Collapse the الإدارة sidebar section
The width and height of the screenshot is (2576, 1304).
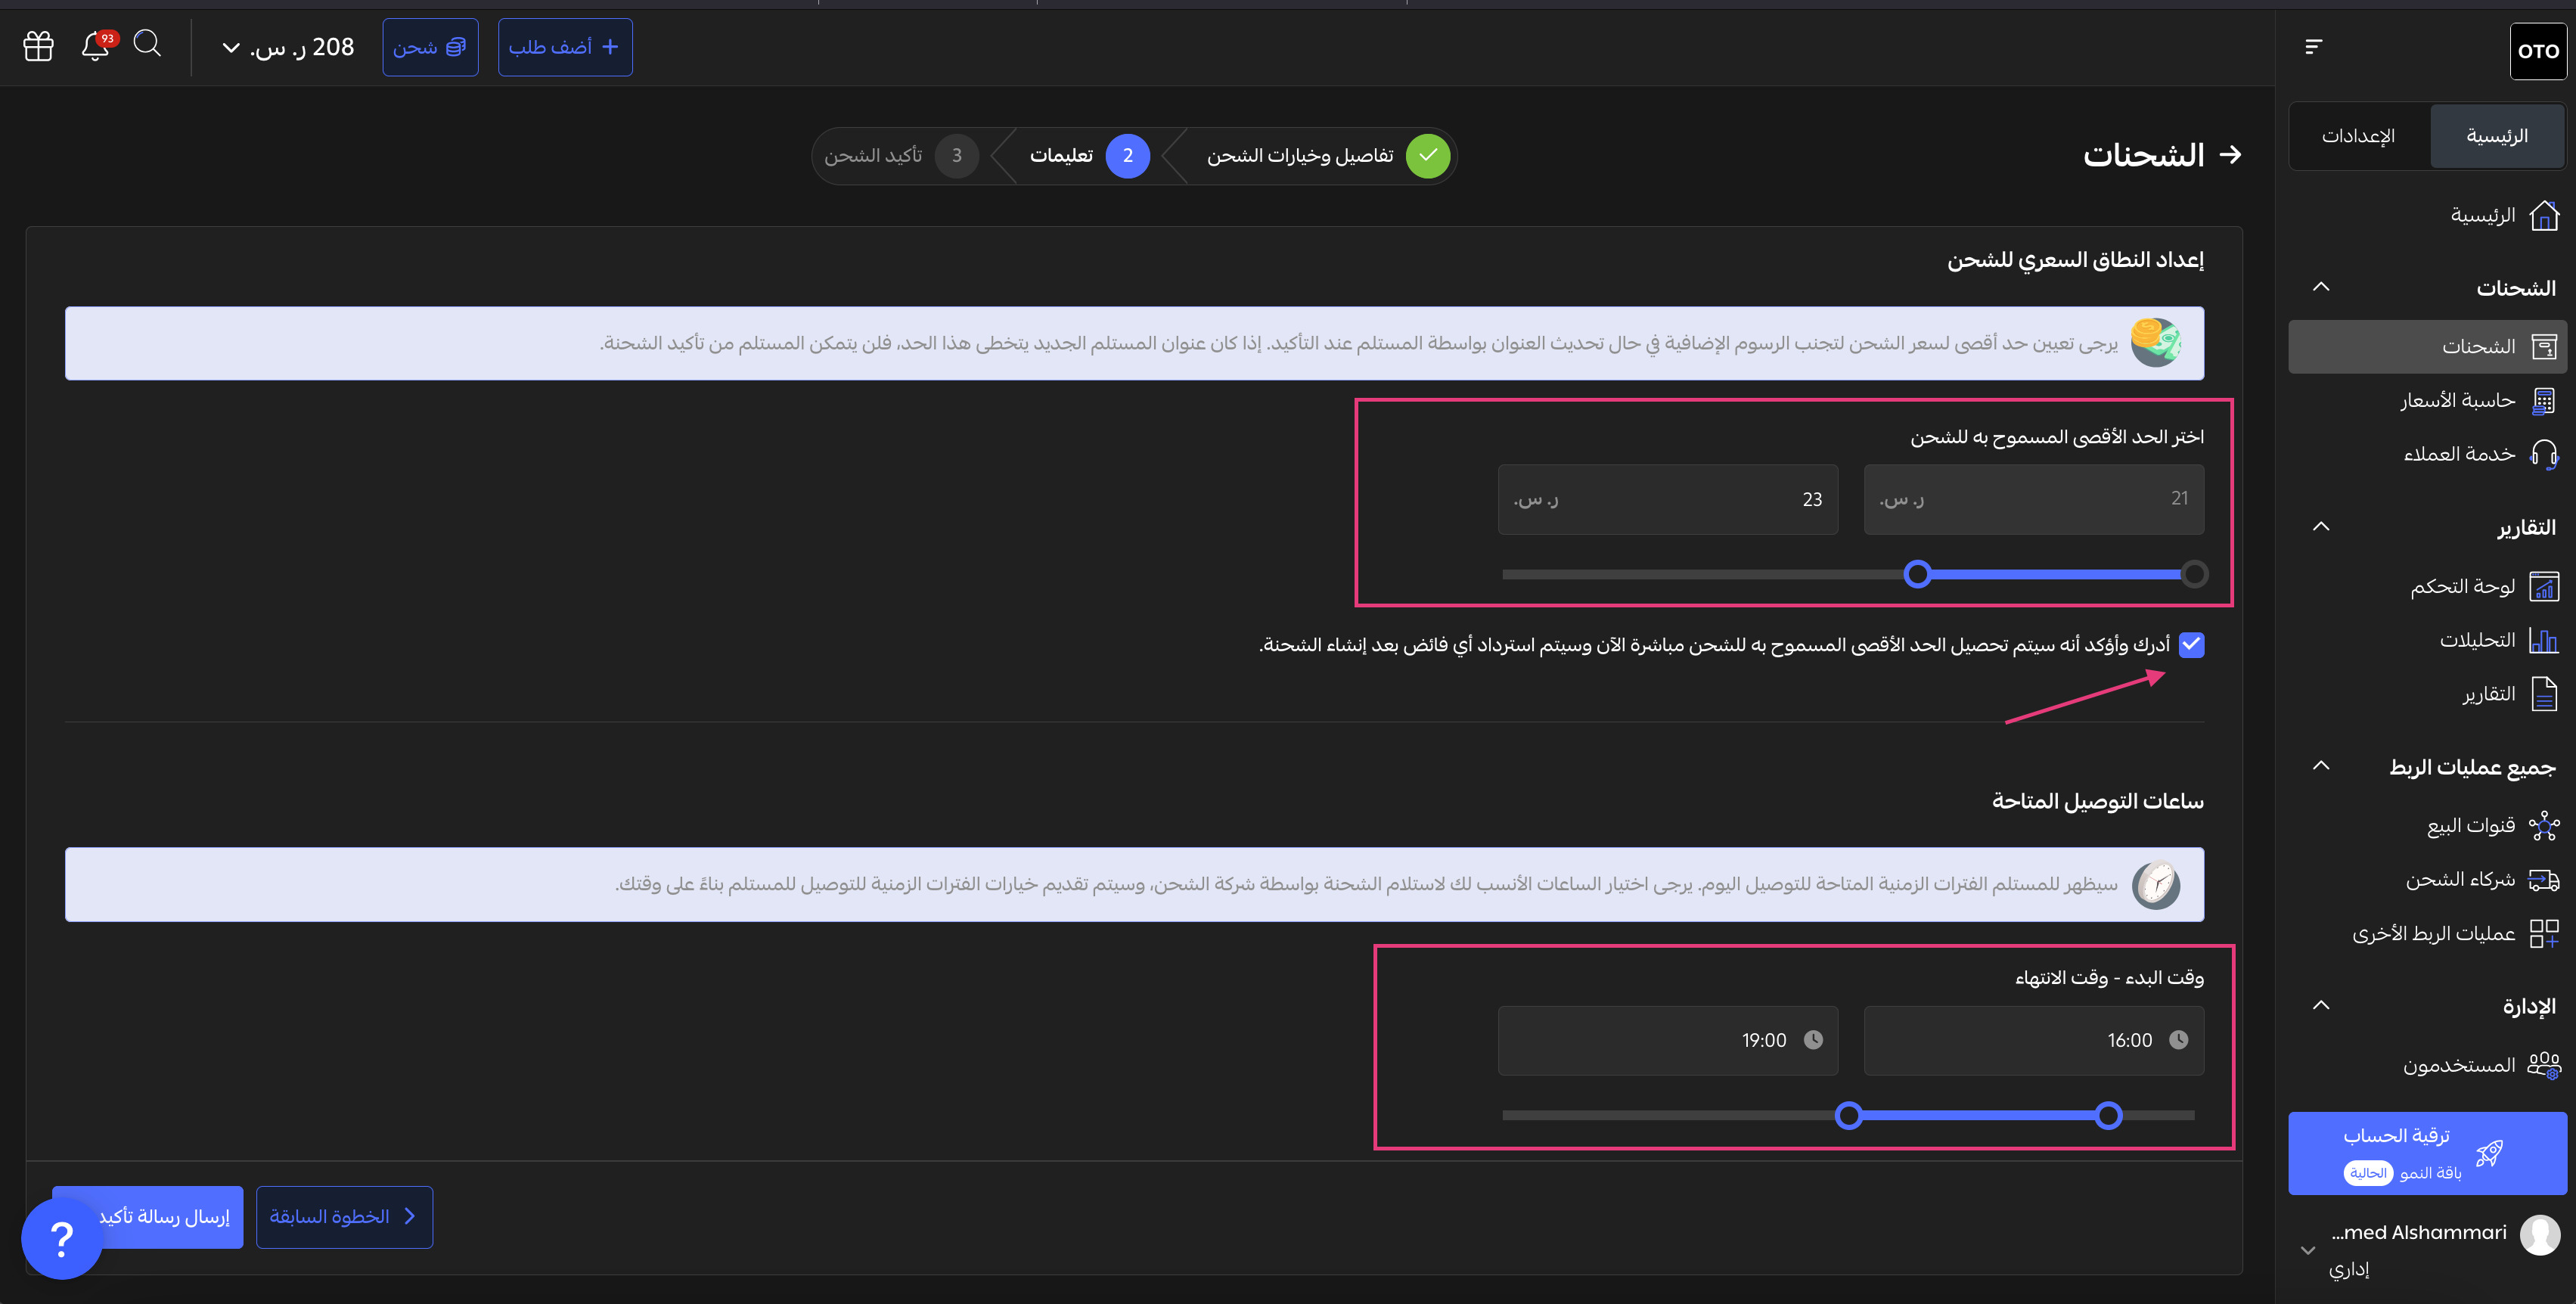pyautogui.click(x=2321, y=1006)
